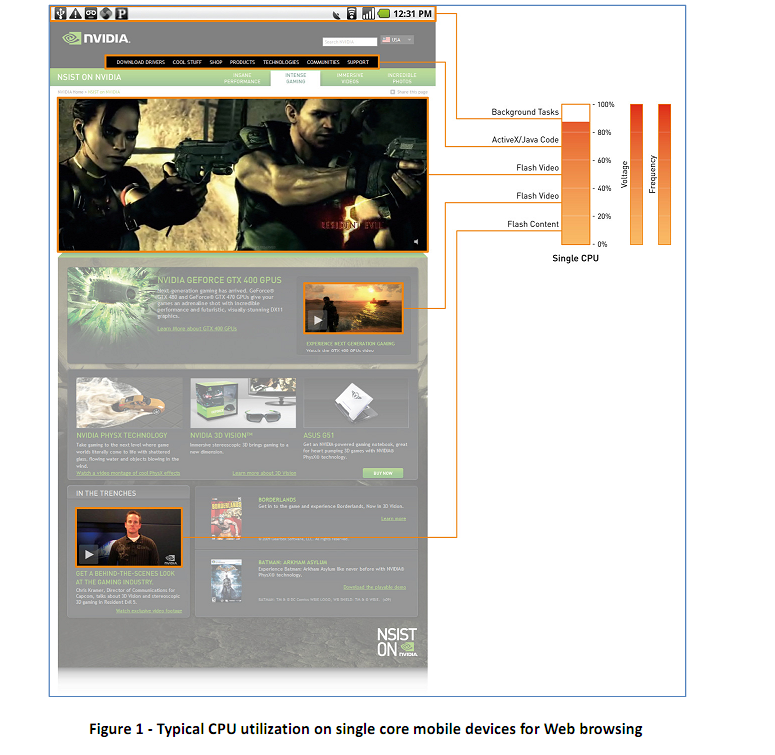Click the Resident Evil flash video banner

pyautogui.click(x=243, y=175)
